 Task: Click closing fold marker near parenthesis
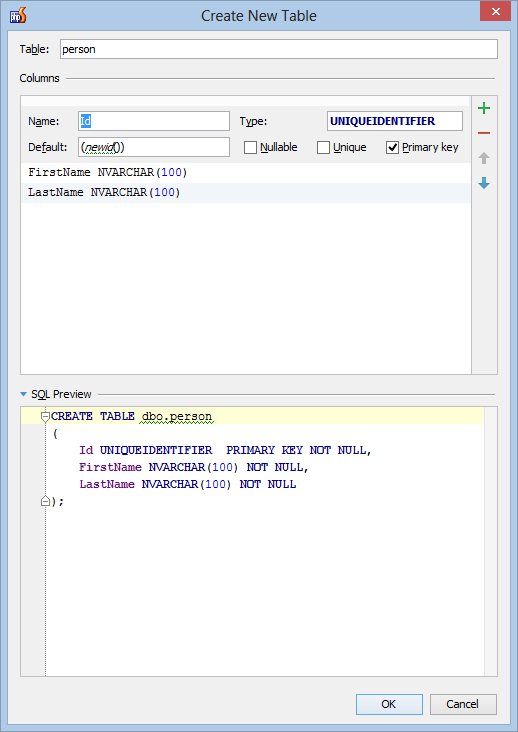45,501
